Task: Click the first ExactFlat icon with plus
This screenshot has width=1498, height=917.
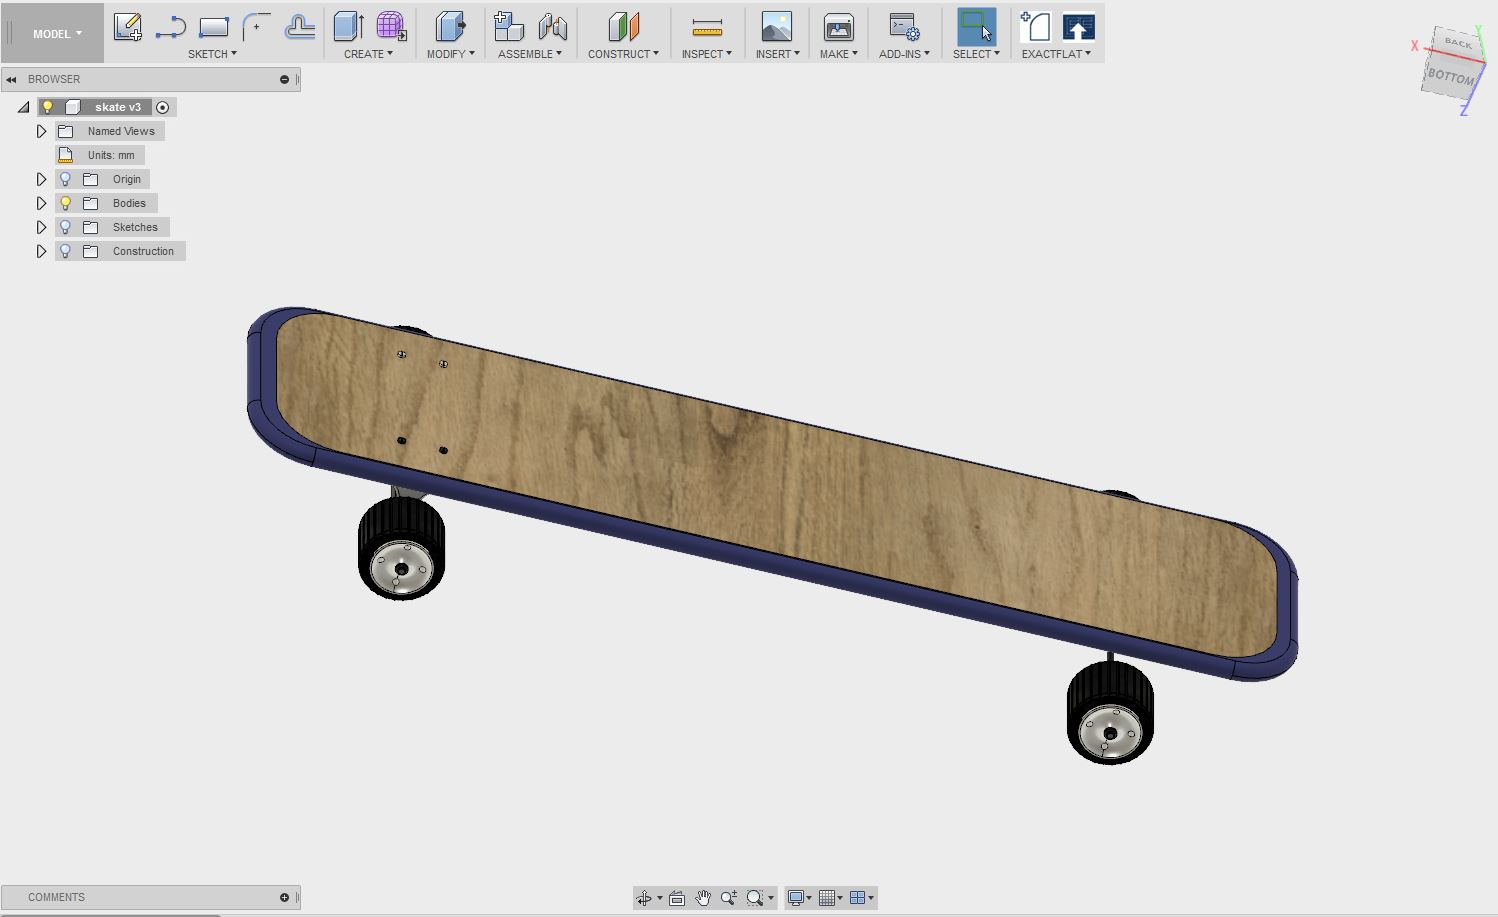Action: [1035, 27]
